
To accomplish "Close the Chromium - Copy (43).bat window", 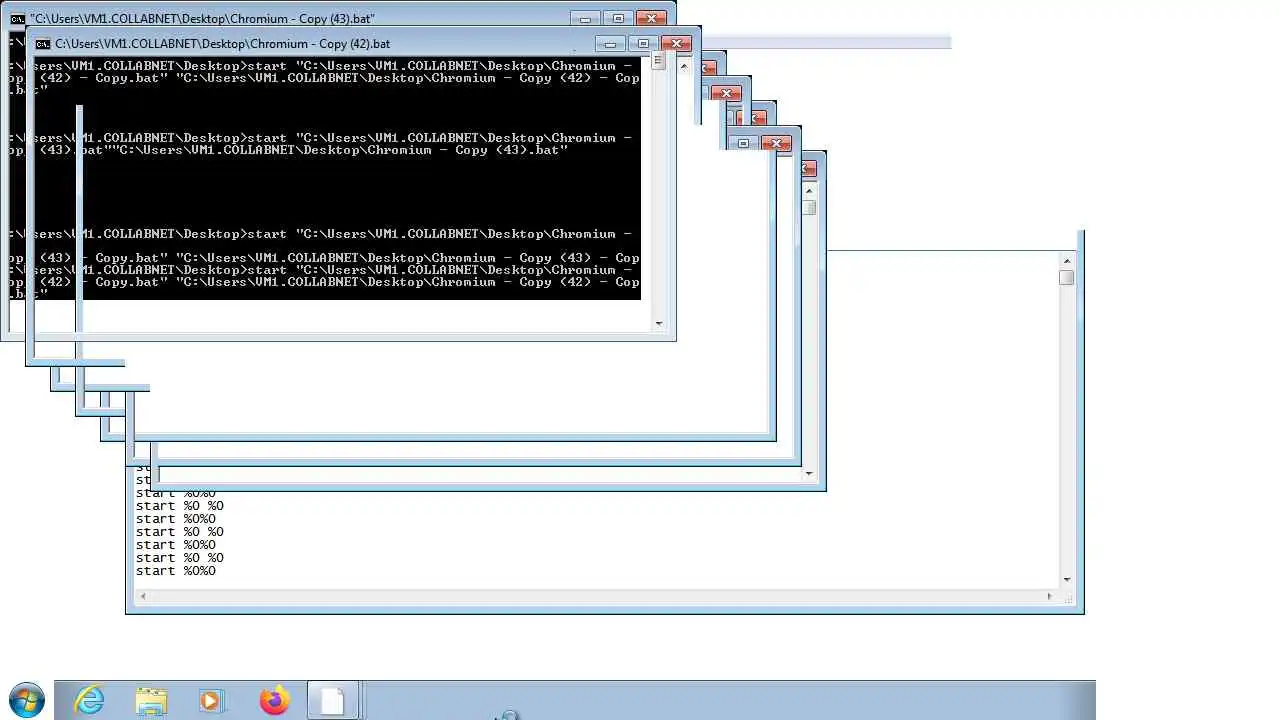I will pos(652,18).
